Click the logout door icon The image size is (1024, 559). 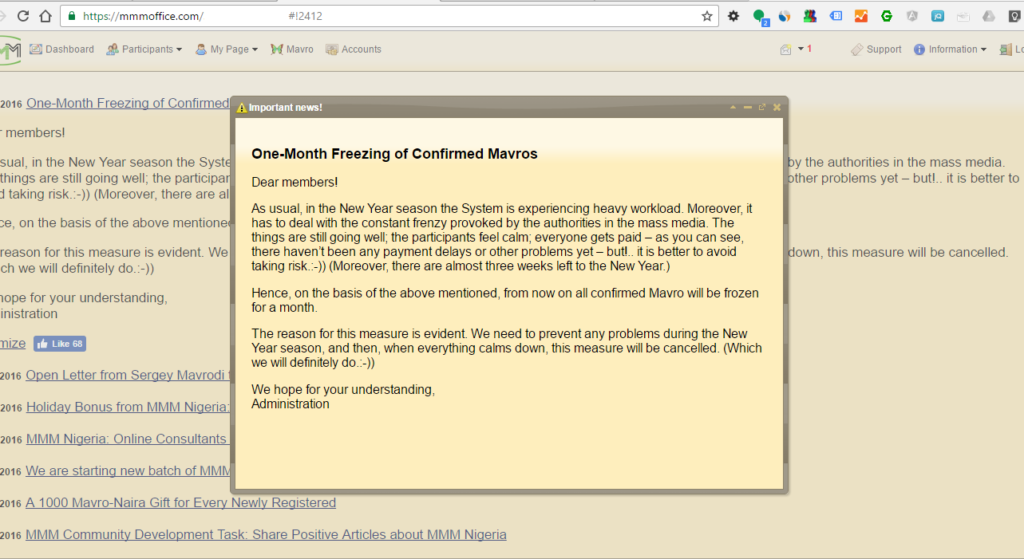pos(1006,50)
